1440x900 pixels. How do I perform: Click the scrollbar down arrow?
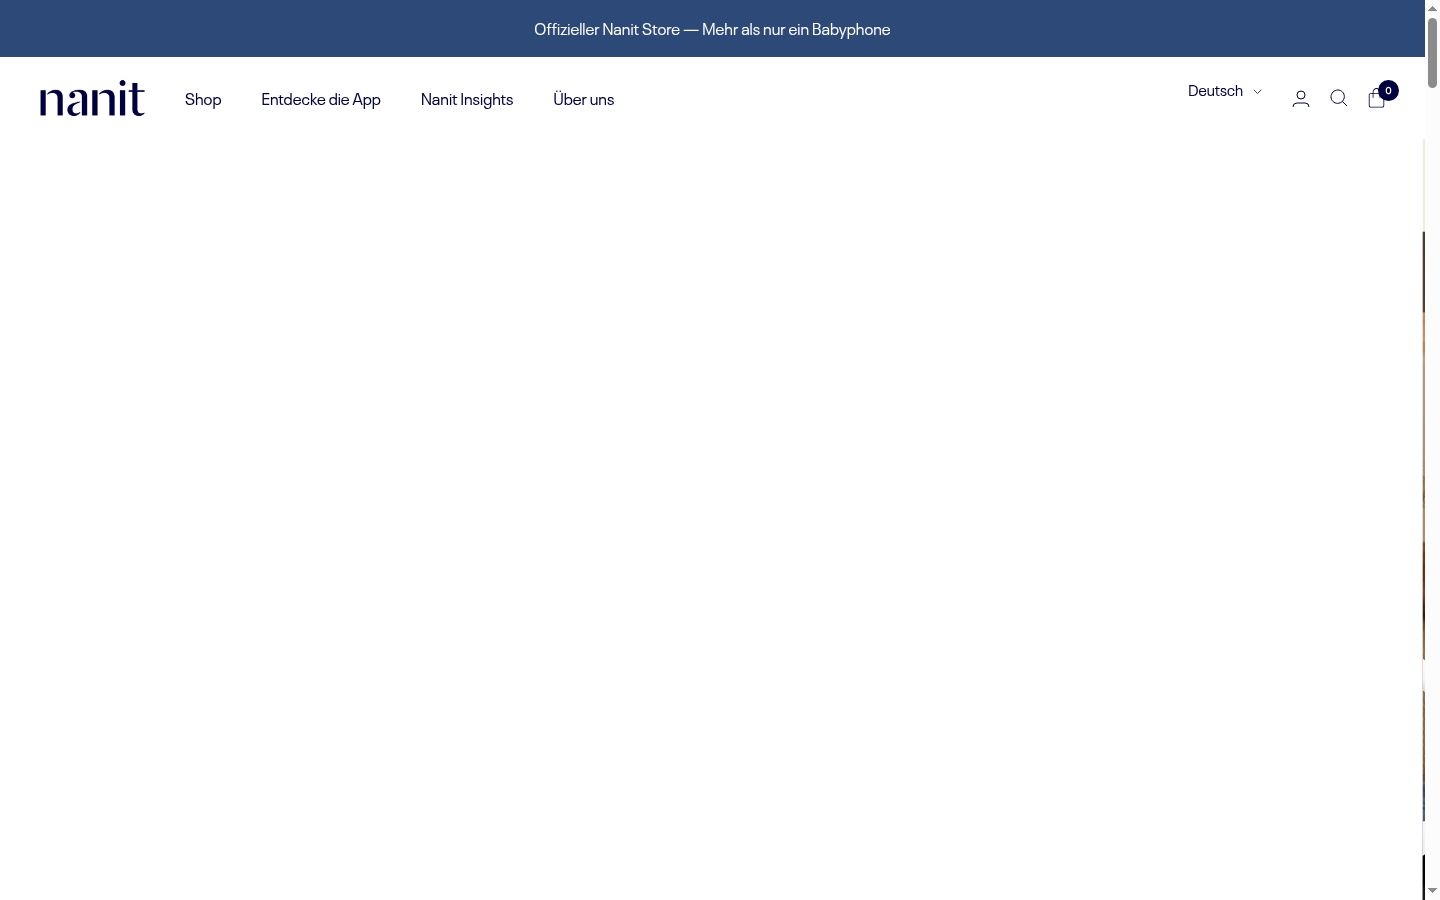(1432, 891)
